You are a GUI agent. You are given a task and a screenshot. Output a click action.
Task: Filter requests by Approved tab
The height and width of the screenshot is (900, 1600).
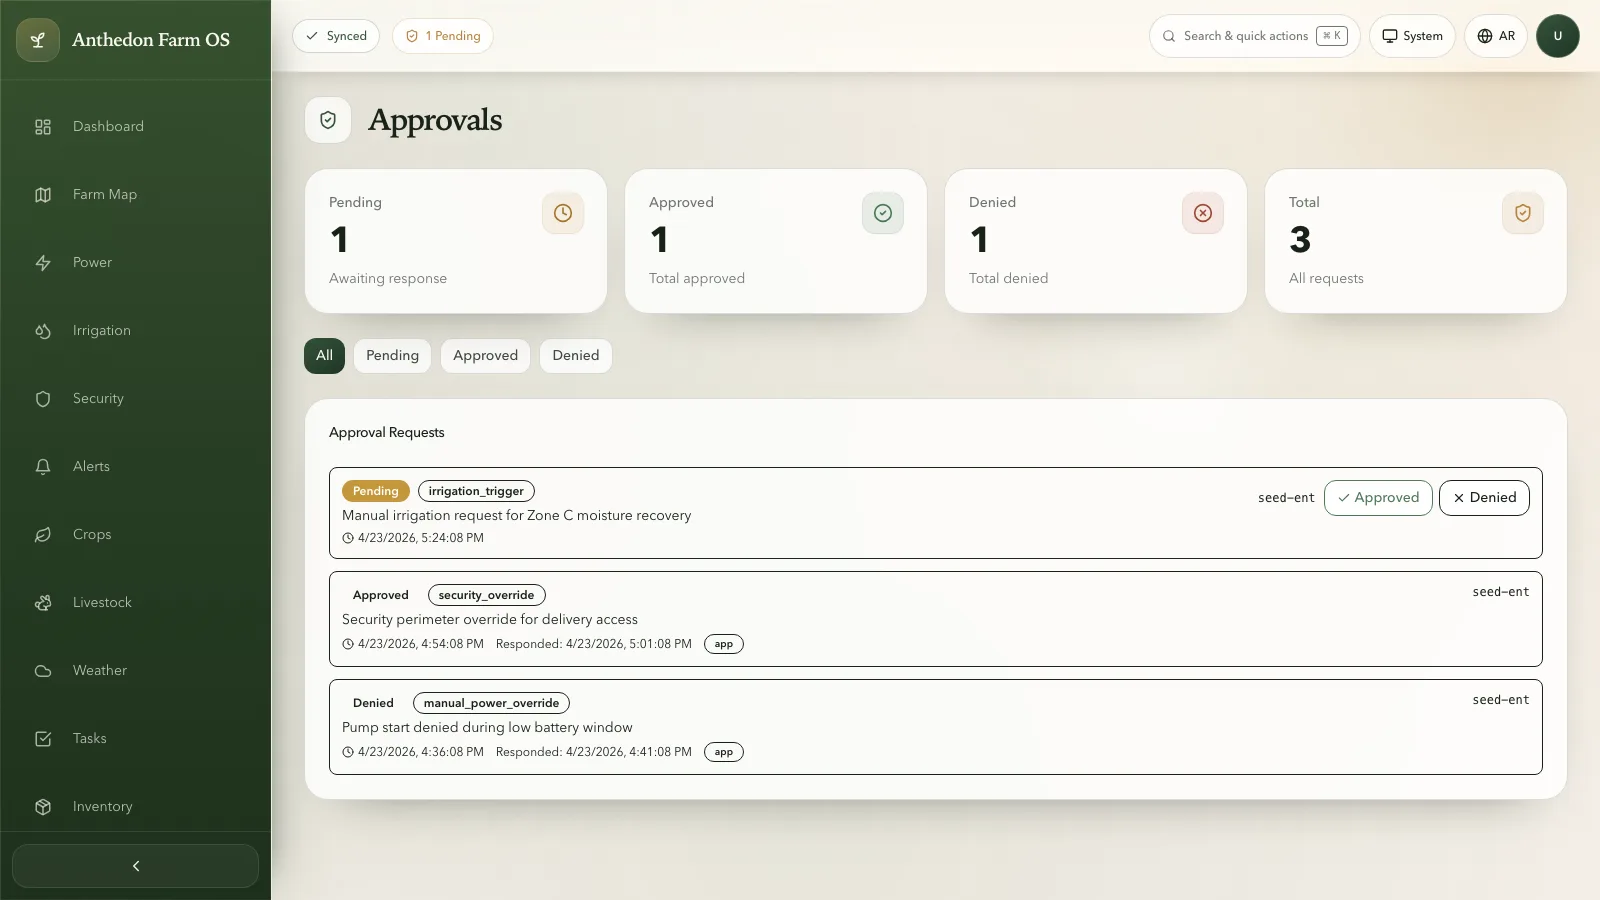click(x=485, y=356)
